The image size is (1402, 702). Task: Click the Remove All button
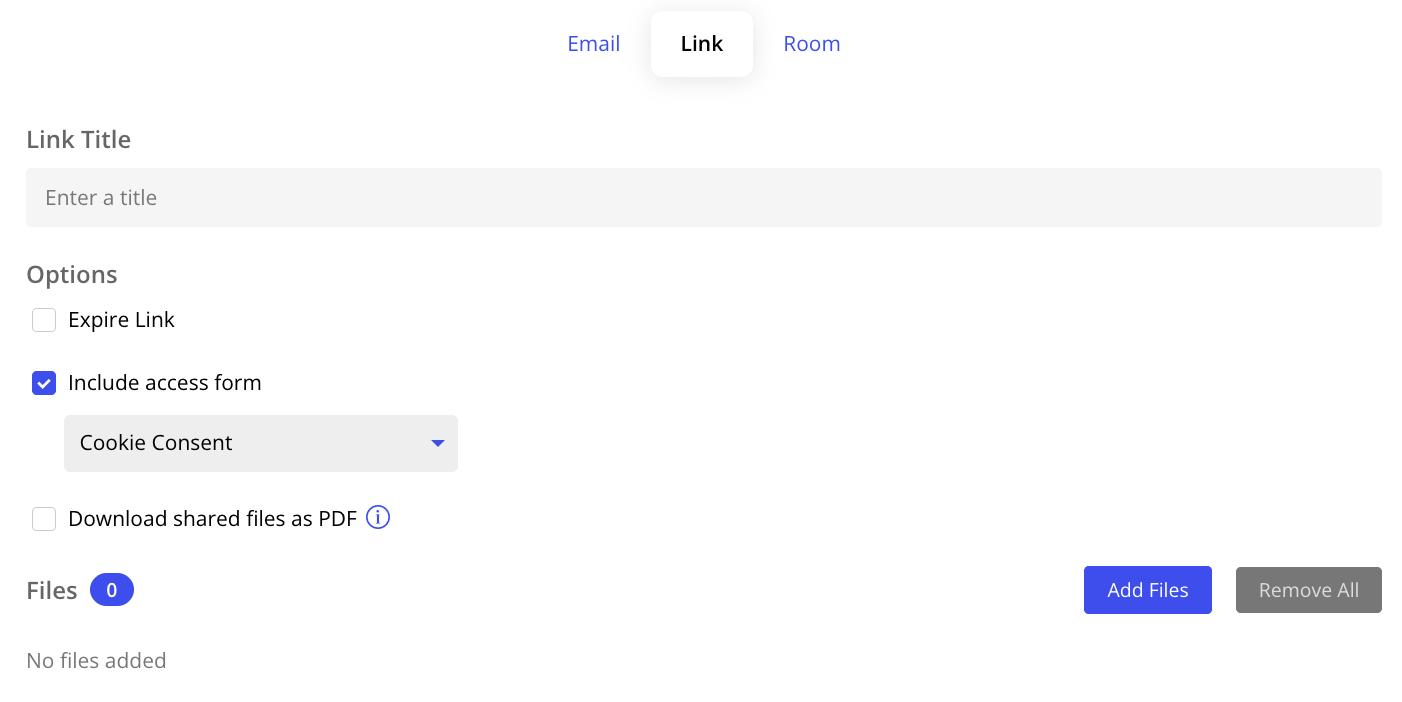point(1308,590)
